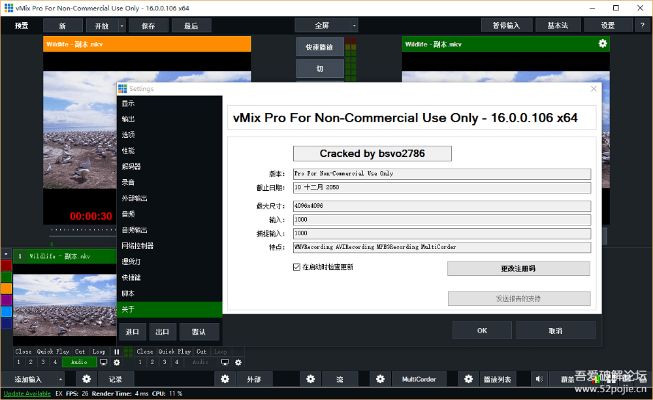This screenshot has width=653, height=400.
Task: Open 性能 settings category
Action: click(x=169, y=151)
